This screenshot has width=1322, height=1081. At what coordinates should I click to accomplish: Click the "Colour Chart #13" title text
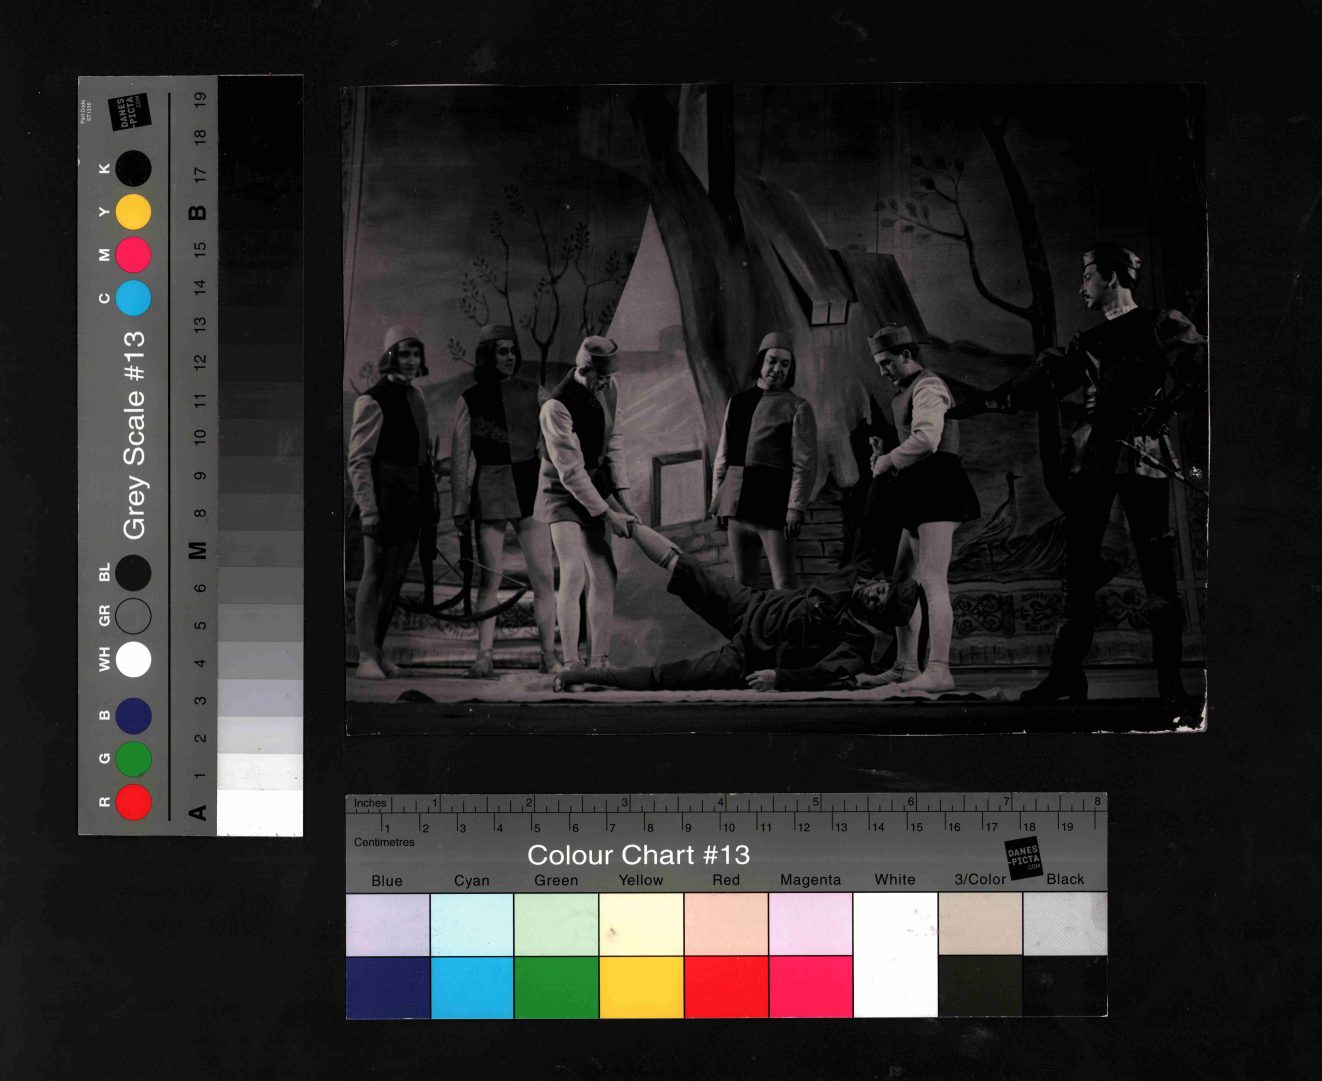click(638, 855)
